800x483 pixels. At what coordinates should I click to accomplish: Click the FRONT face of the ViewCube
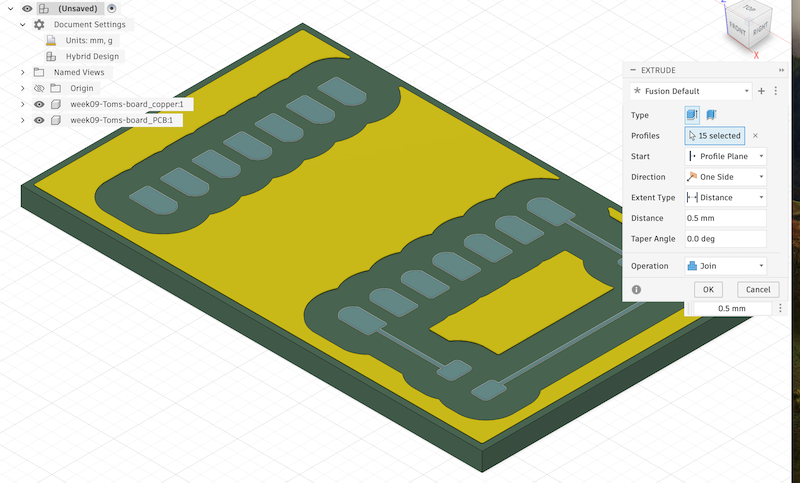point(737,30)
